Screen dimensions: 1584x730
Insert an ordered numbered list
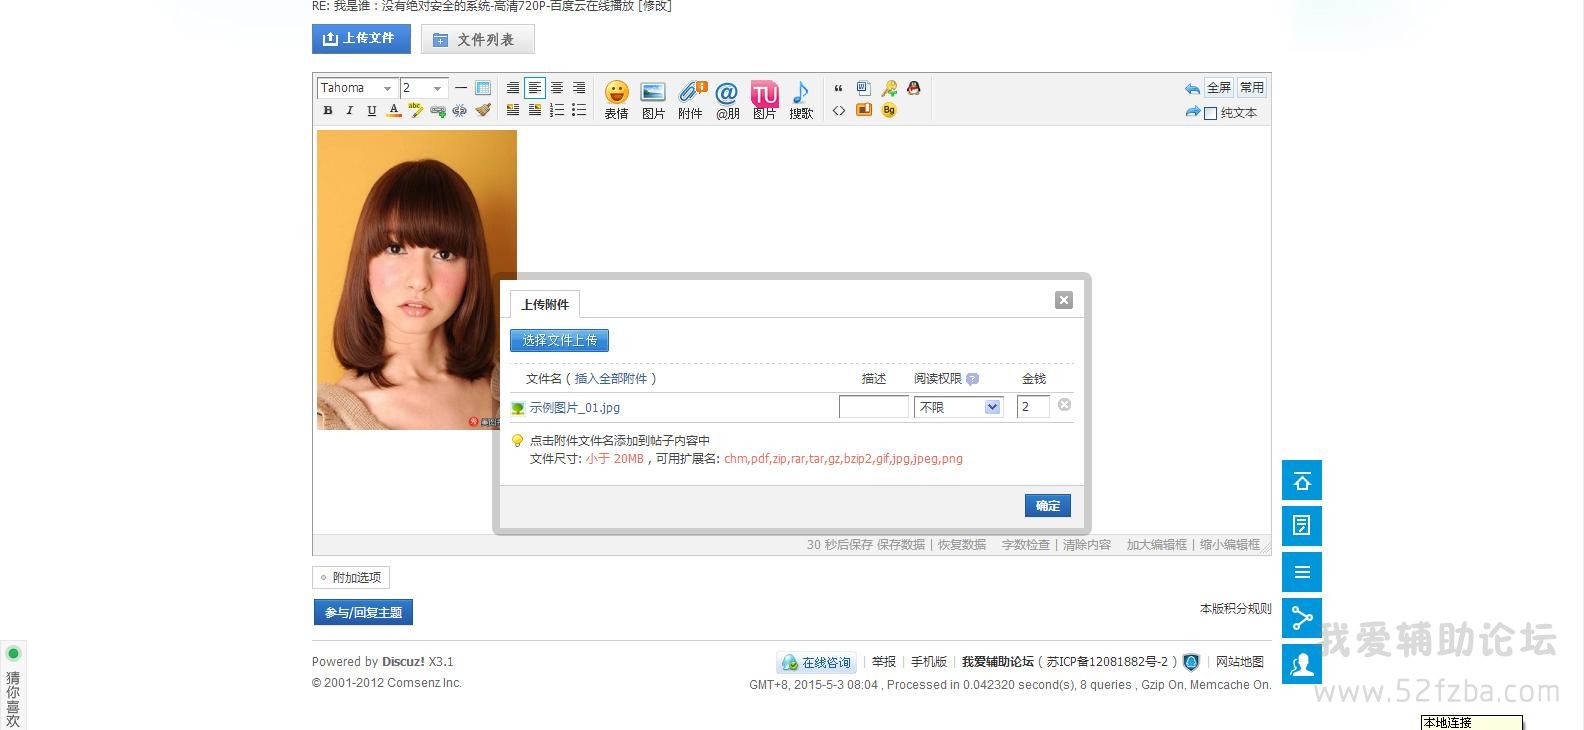[x=557, y=110]
